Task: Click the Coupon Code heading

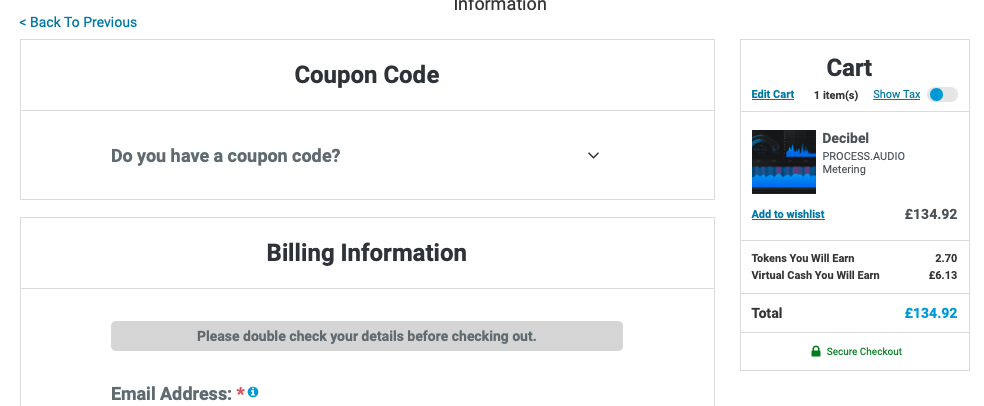Action: click(367, 75)
